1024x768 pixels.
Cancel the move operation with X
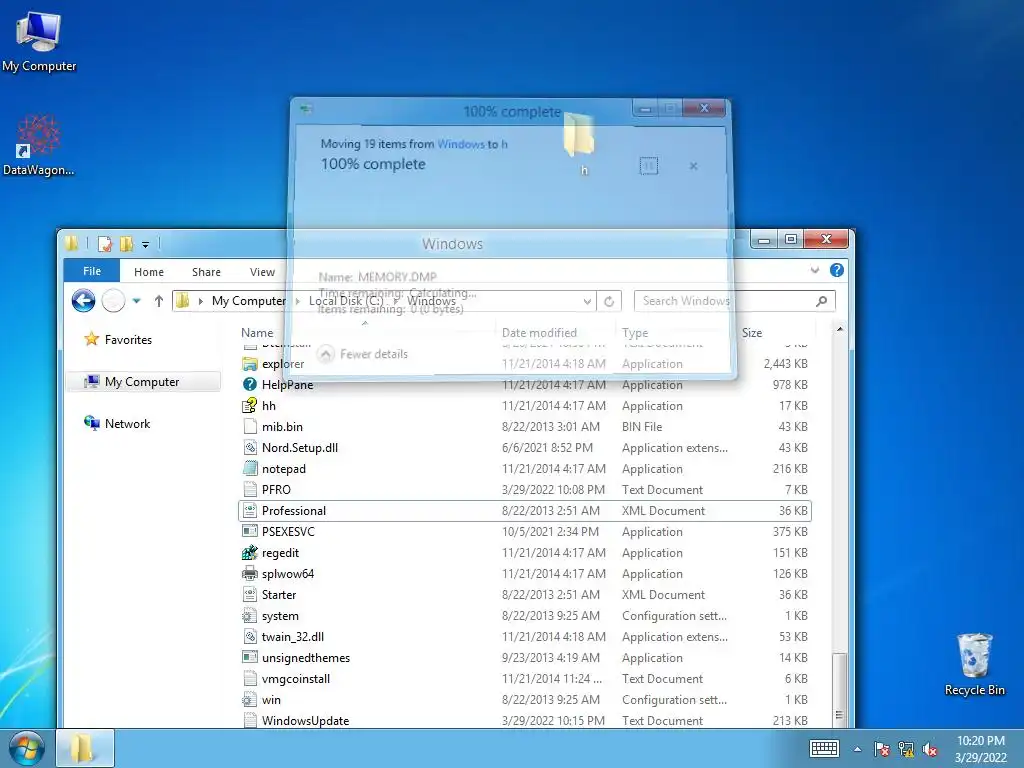[x=694, y=166]
